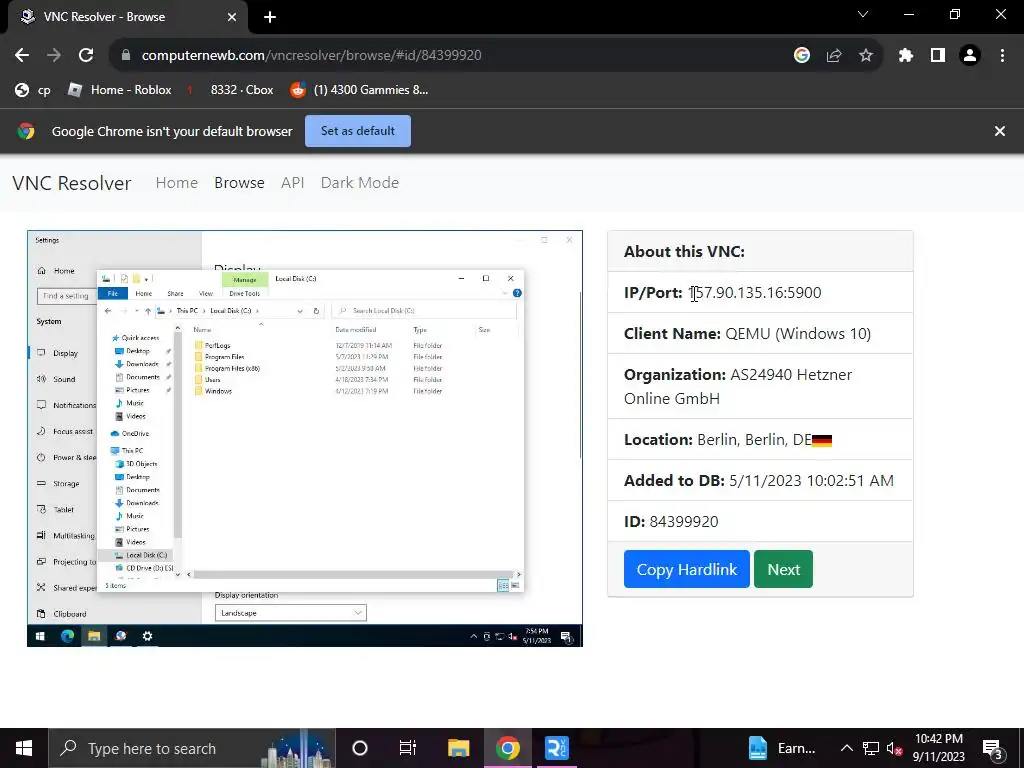Open the blue R app on the taskbar
The image size is (1024, 768).
pos(556,748)
